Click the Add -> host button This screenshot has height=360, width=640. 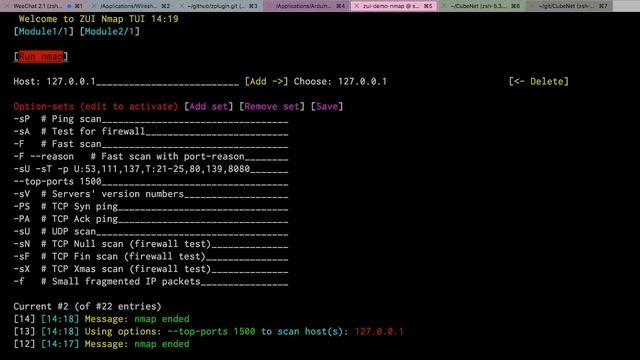[266, 82]
